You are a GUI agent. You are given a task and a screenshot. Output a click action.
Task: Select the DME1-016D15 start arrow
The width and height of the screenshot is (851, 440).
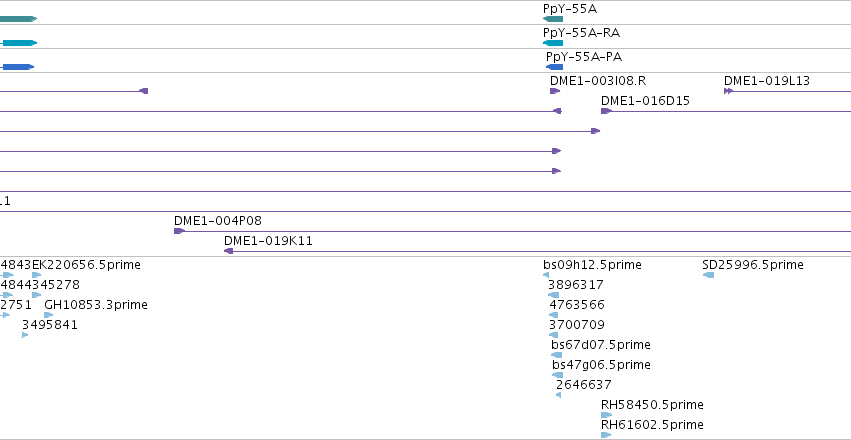[x=606, y=111]
